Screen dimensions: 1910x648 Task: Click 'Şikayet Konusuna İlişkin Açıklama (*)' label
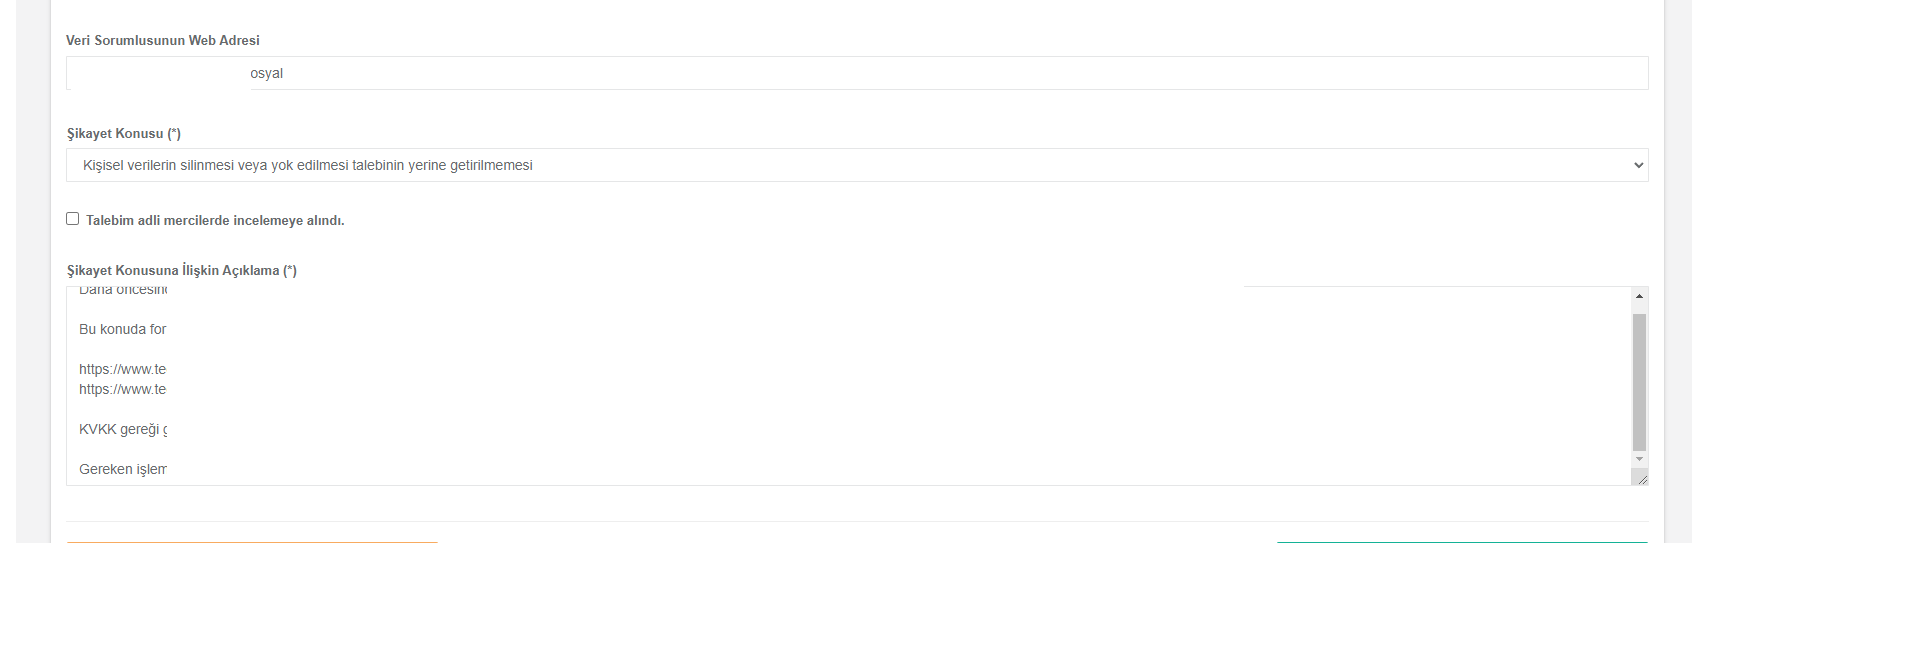click(182, 270)
